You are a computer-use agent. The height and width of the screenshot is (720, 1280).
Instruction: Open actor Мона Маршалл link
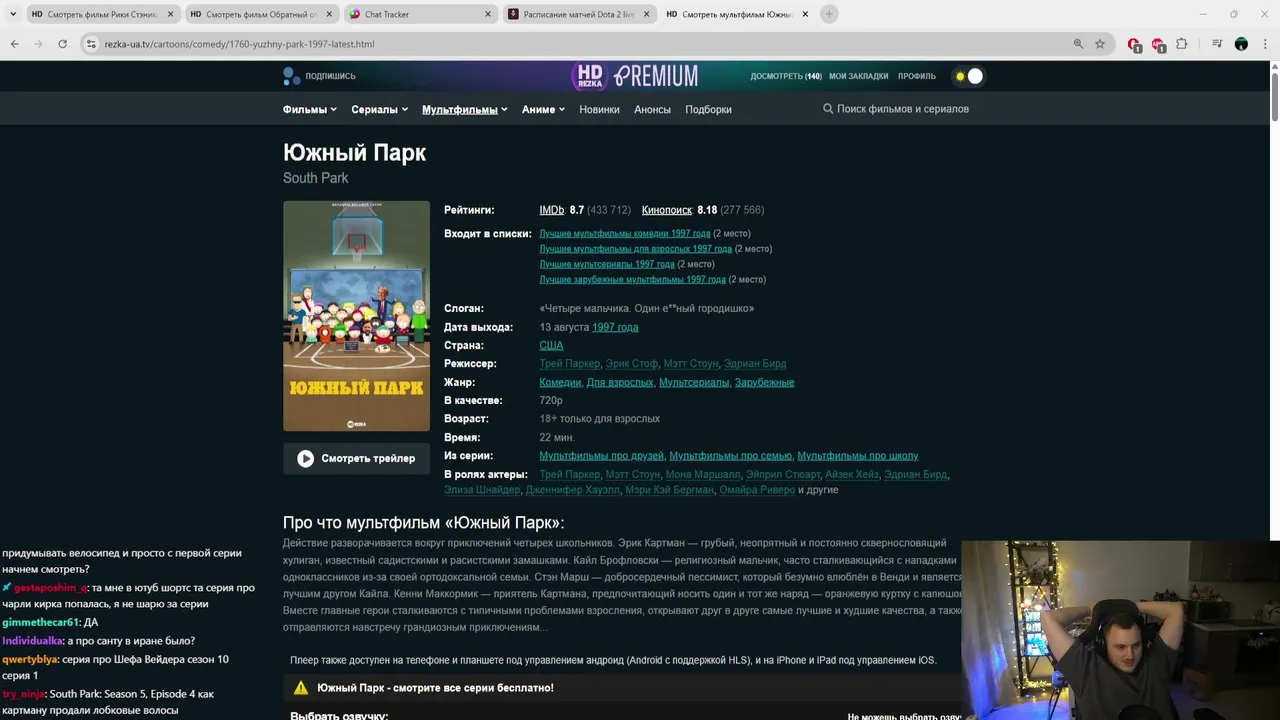[x=703, y=474]
